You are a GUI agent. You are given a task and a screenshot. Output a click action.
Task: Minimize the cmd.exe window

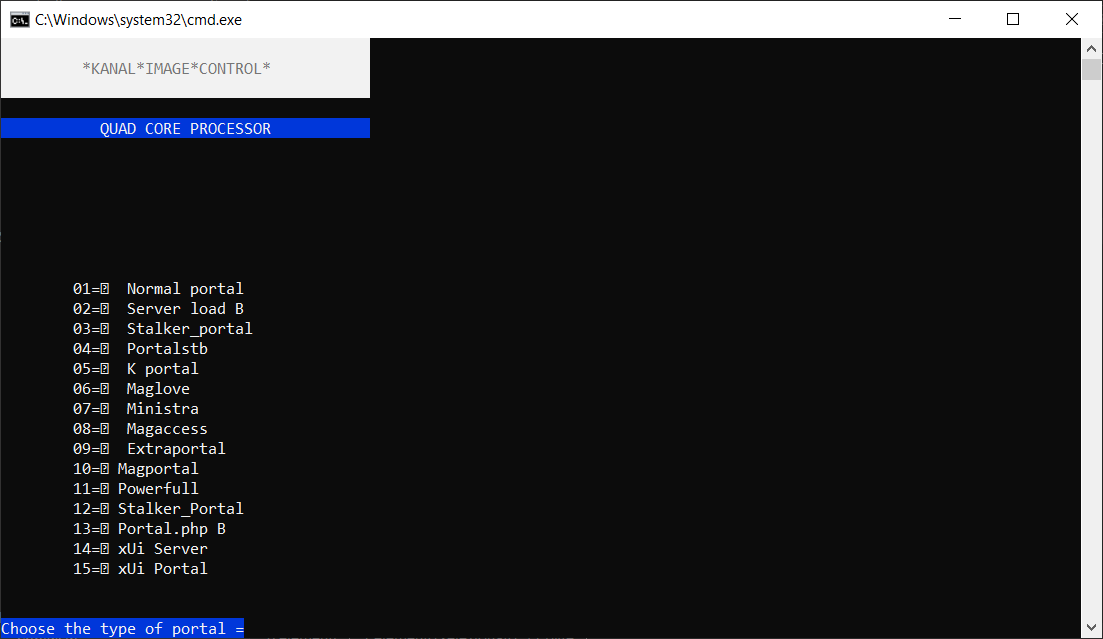(x=955, y=19)
